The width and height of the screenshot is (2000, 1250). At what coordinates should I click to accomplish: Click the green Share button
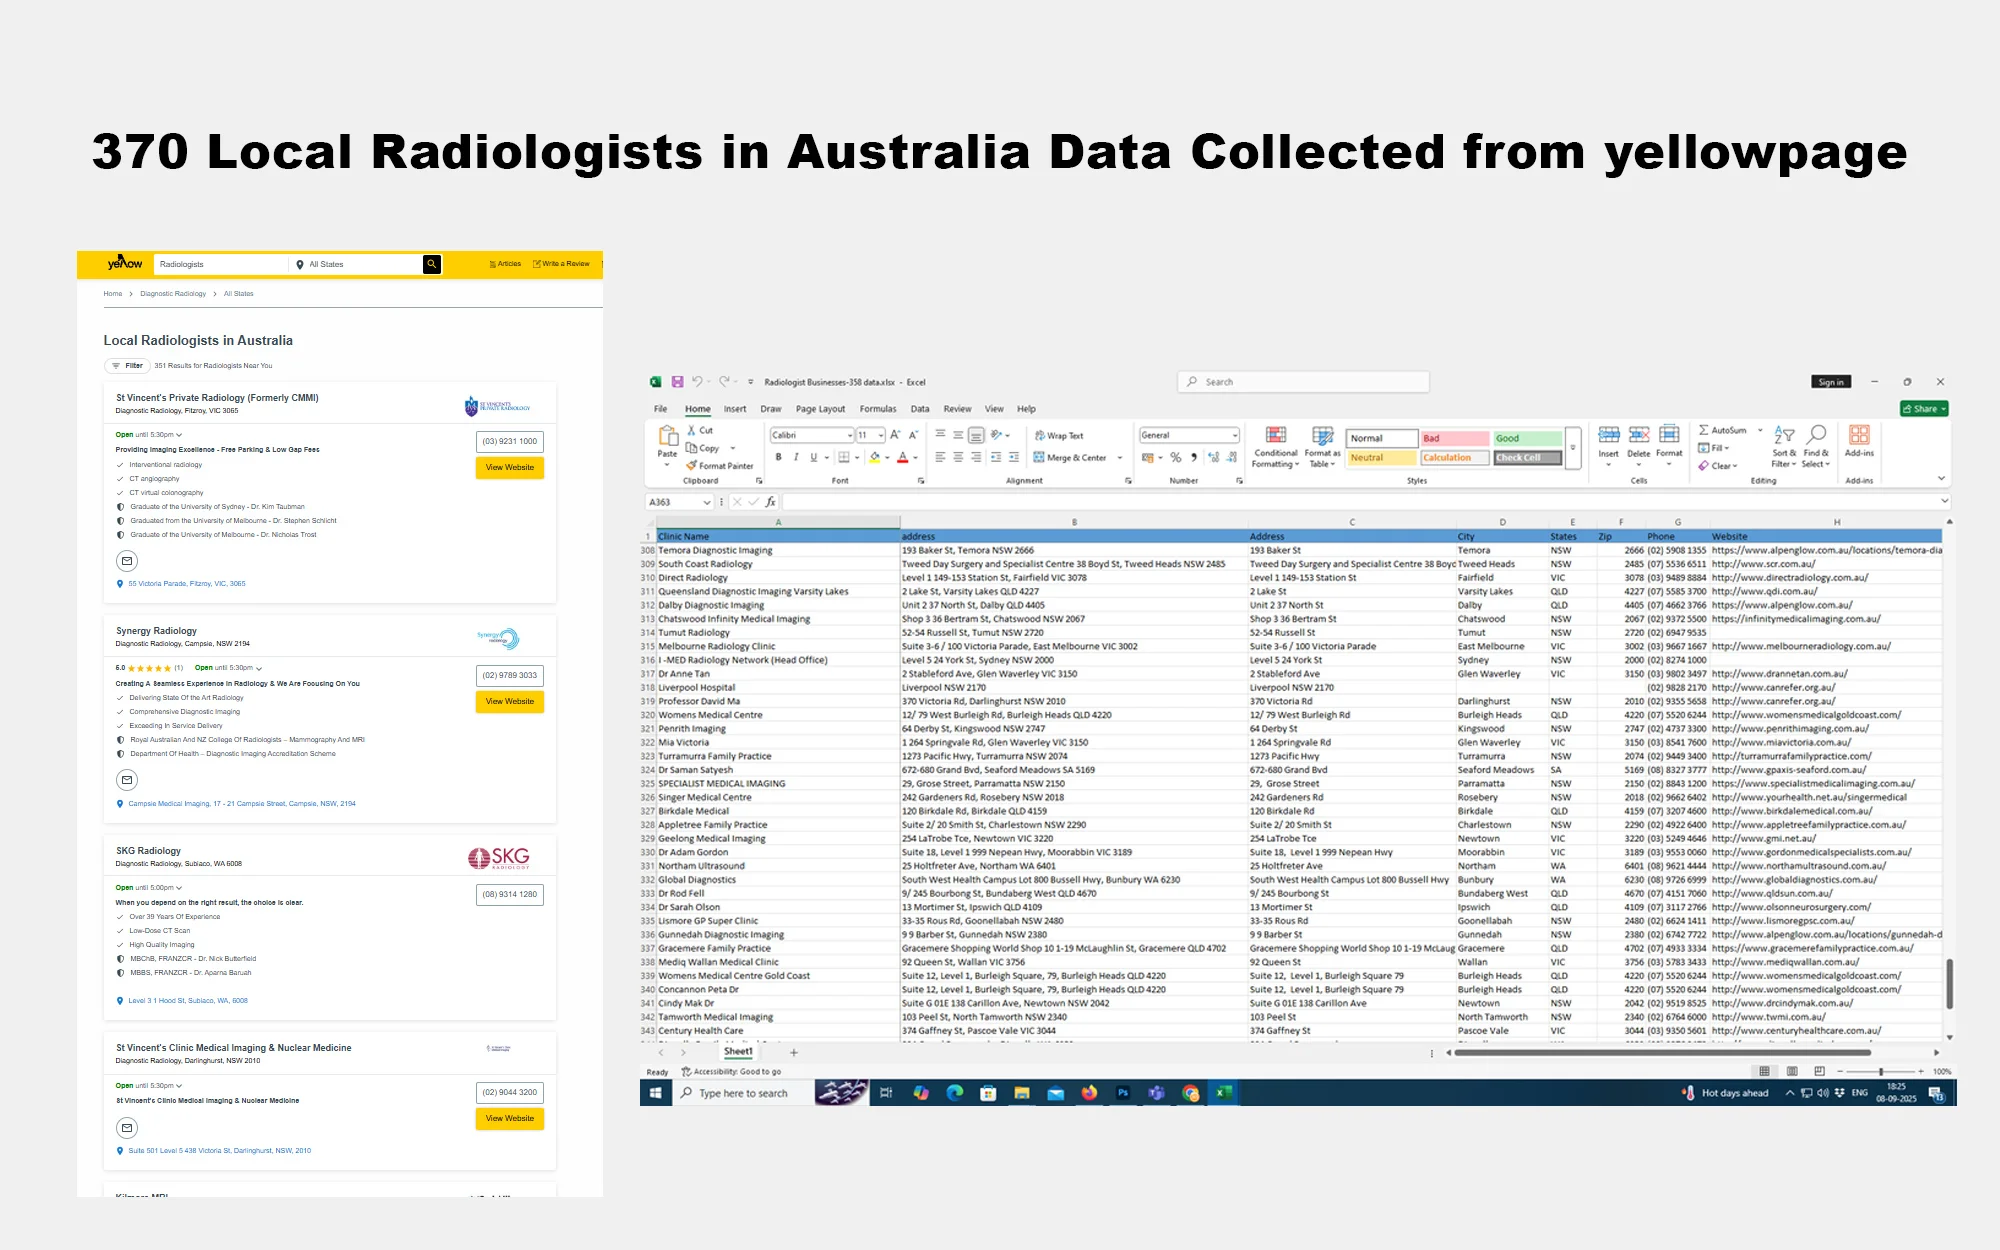pos(1924,409)
